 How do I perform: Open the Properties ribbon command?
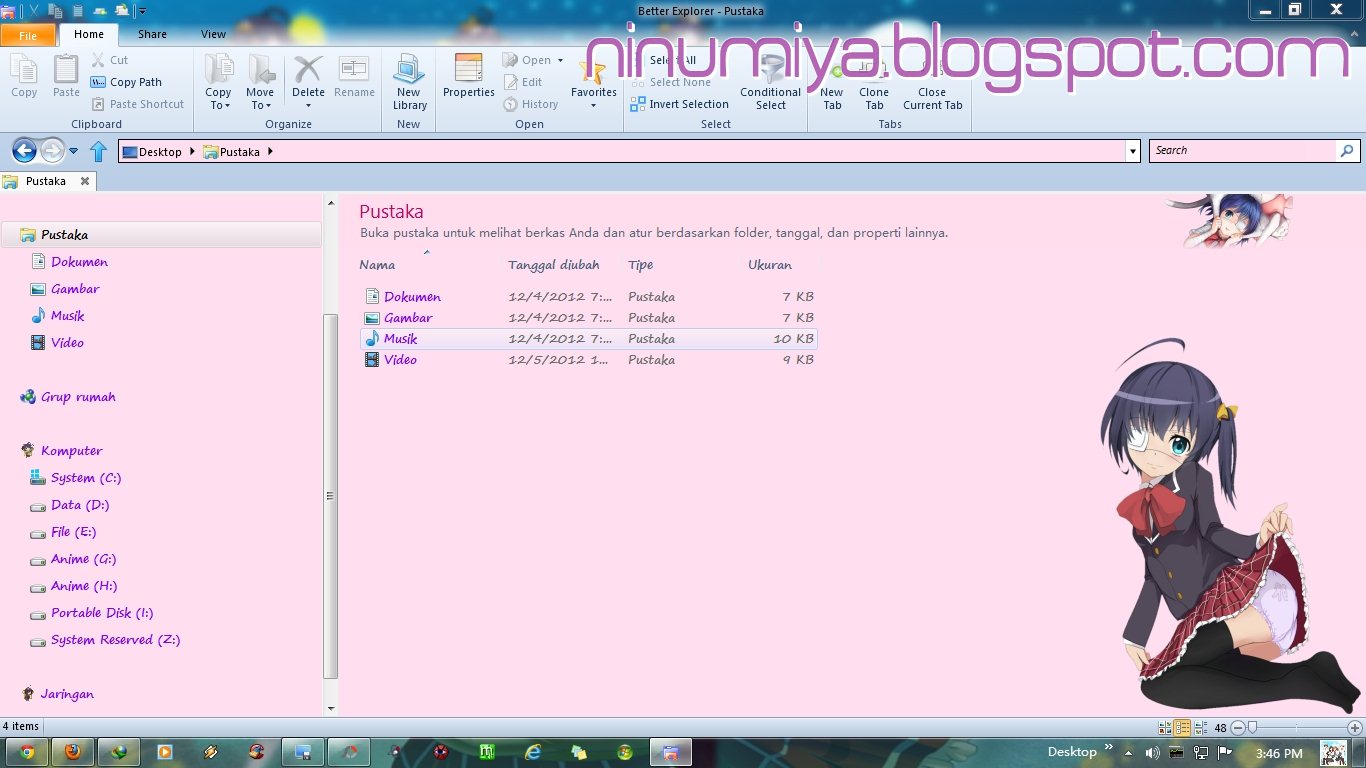[x=469, y=76]
